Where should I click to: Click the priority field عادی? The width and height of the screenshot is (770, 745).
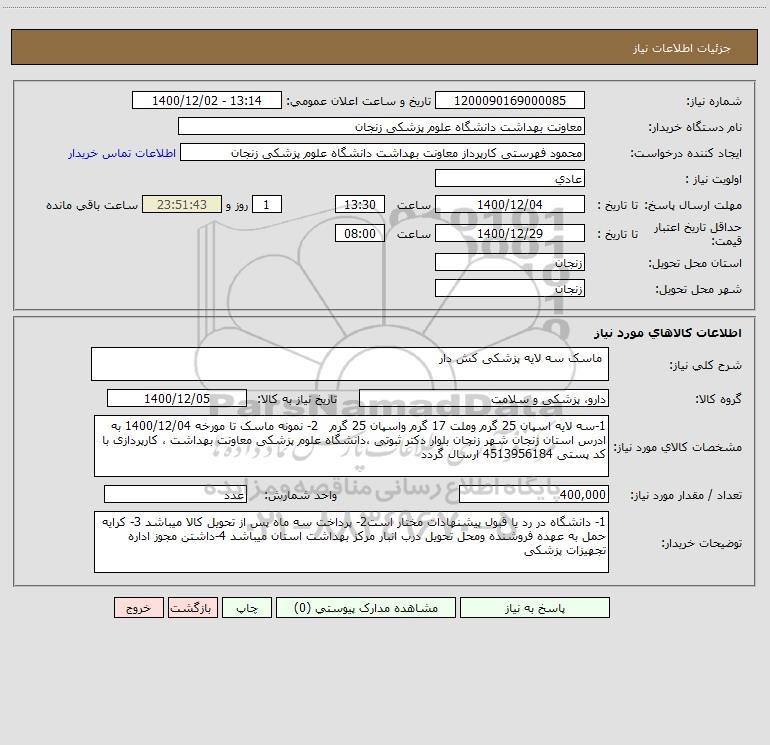point(510,179)
